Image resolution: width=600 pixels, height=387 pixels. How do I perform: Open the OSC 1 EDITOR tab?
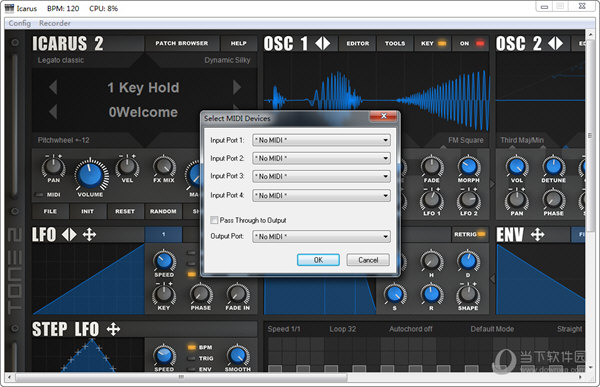(x=358, y=43)
